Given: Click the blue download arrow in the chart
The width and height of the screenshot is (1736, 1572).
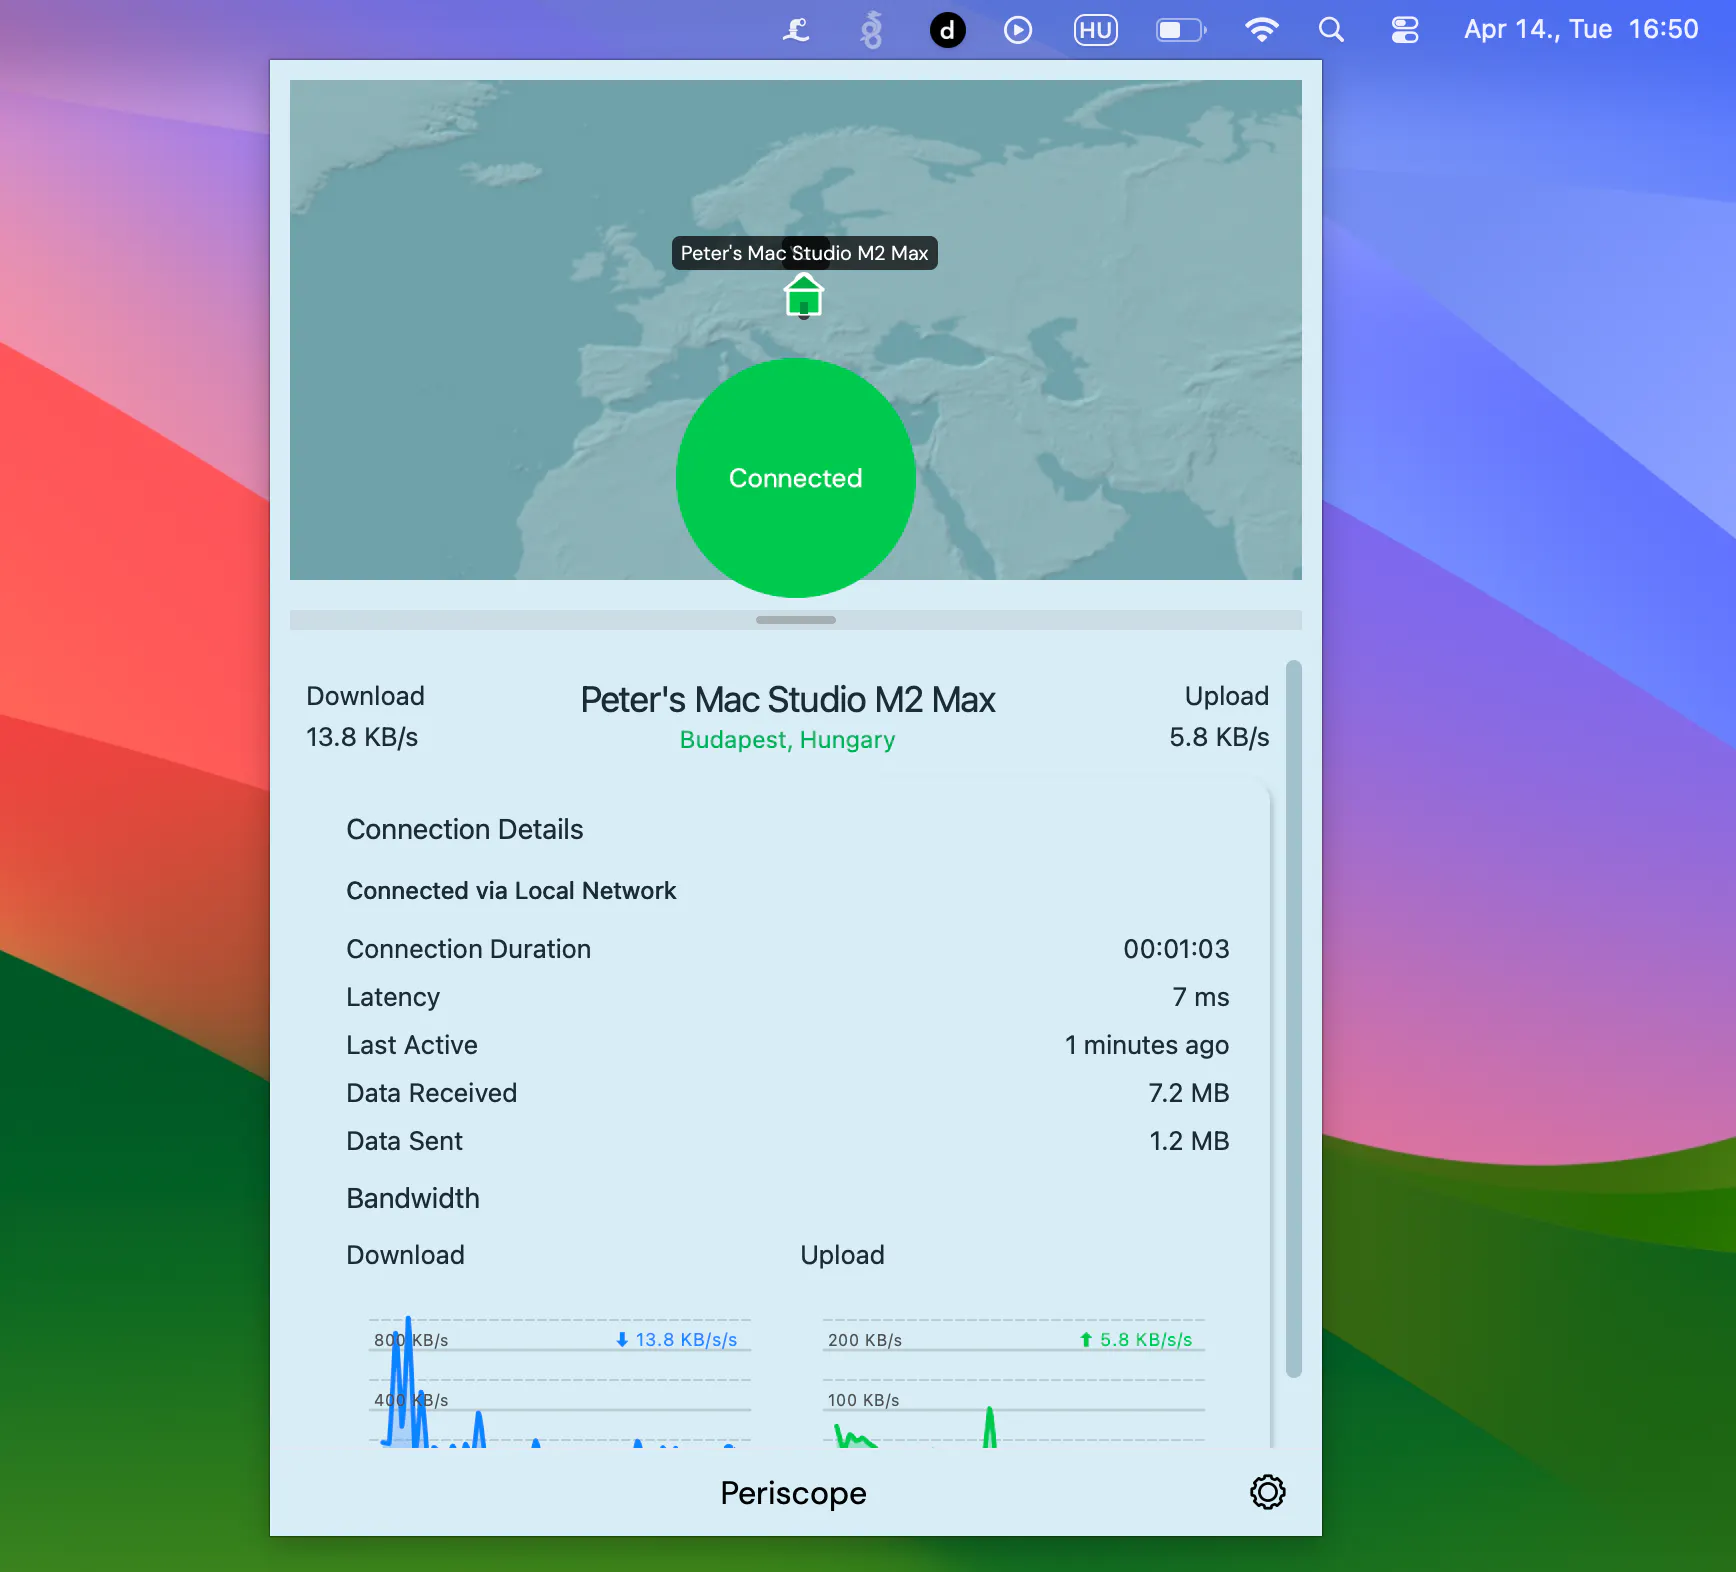Looking at the screenshot, I should [x=622, y=1340].
